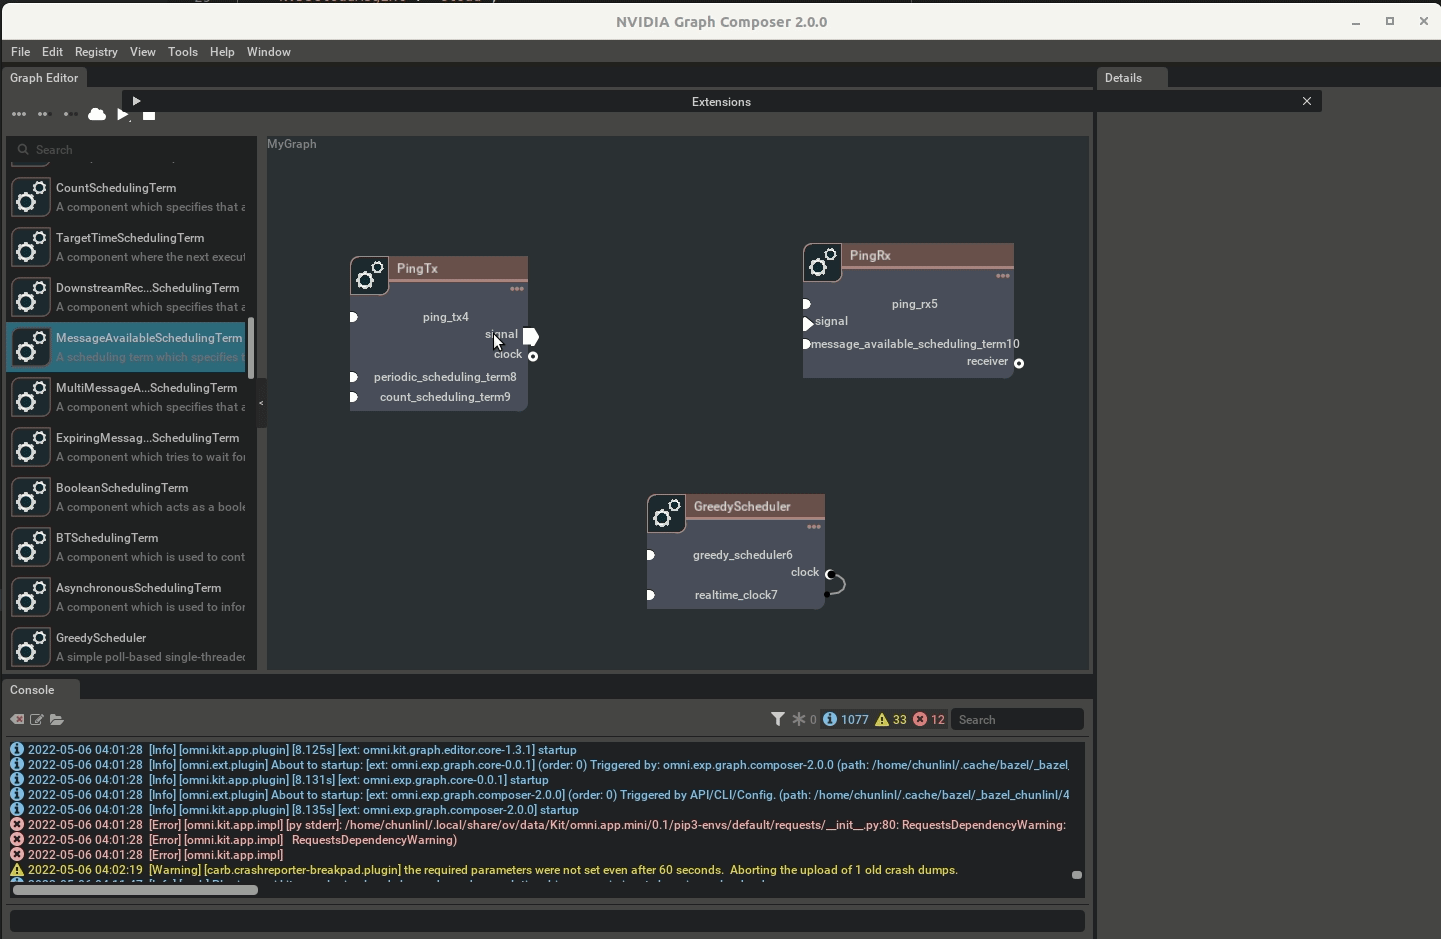This screenshot has height=939, width=1441.
Task: Close the Extensions panel
Action: [x=1307, y=101]
